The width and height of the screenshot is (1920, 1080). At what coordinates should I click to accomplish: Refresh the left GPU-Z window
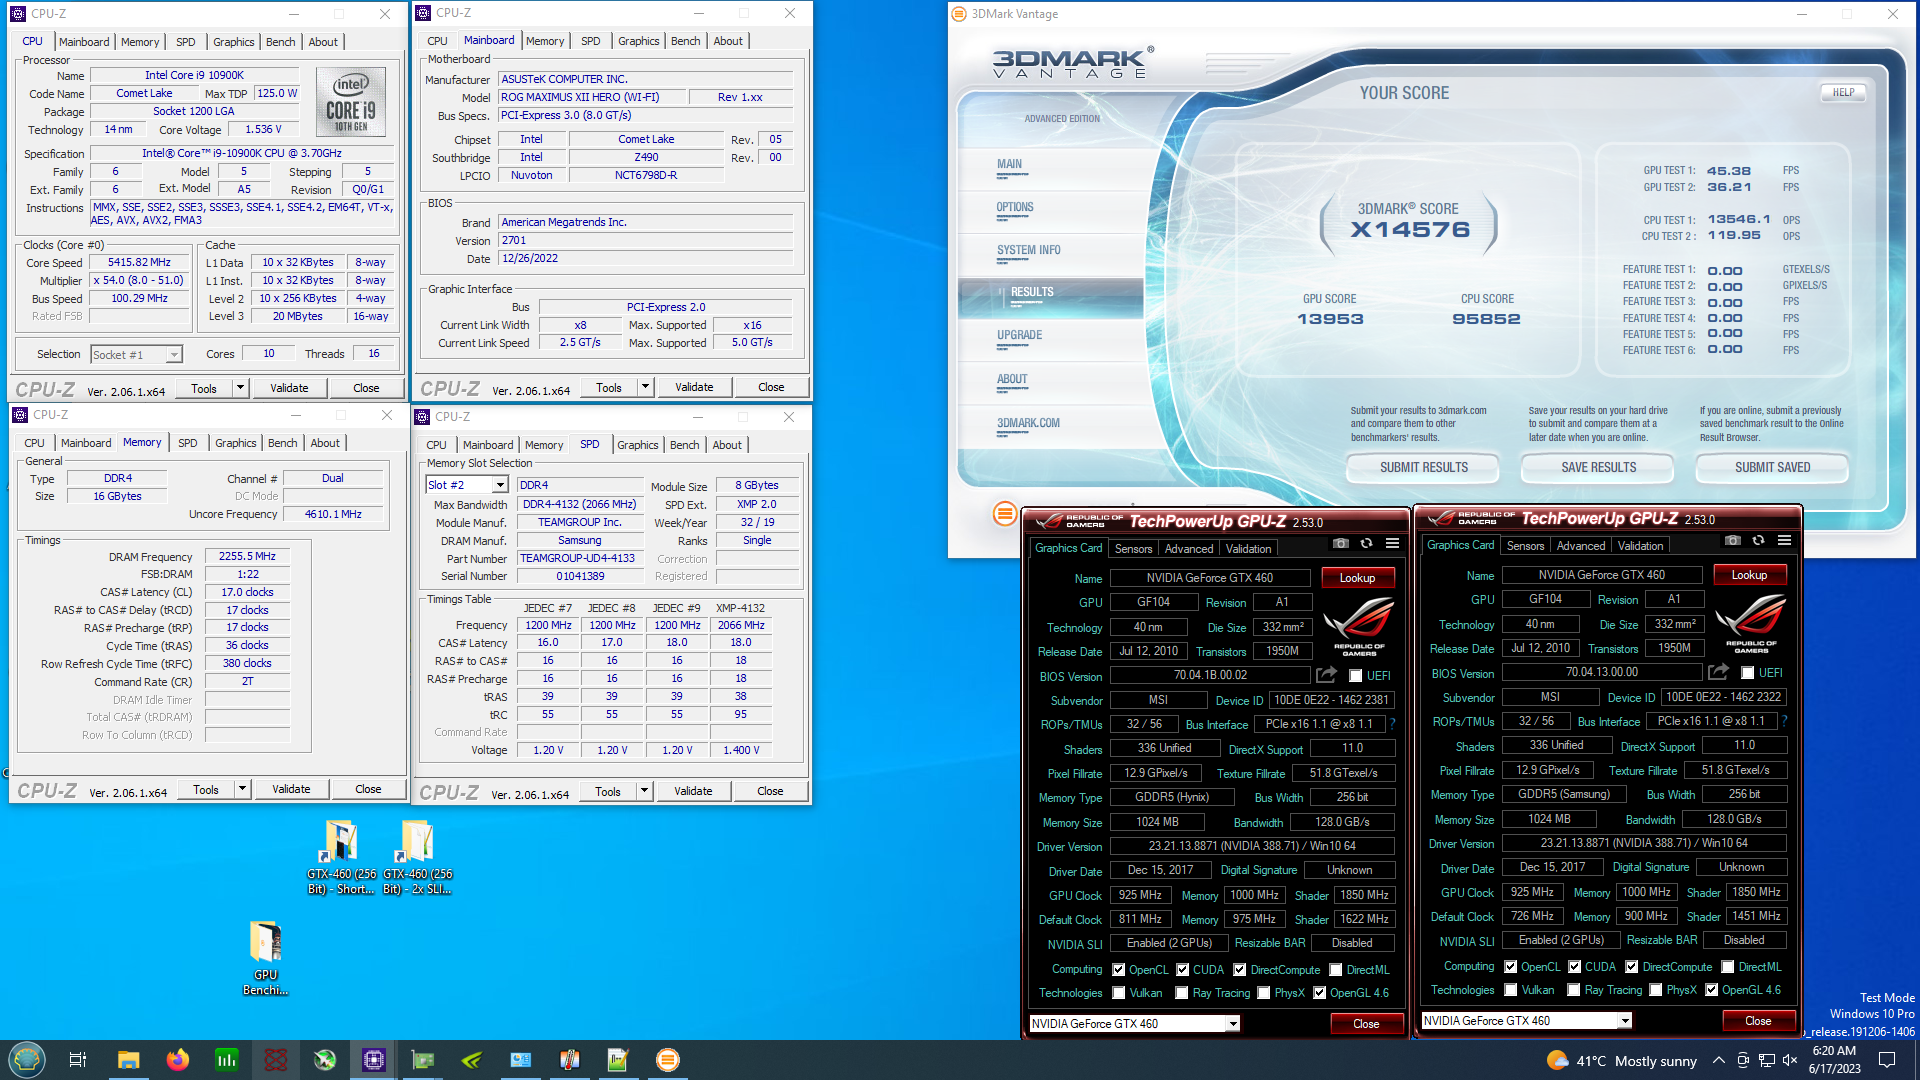click(x=1366, y=543)
